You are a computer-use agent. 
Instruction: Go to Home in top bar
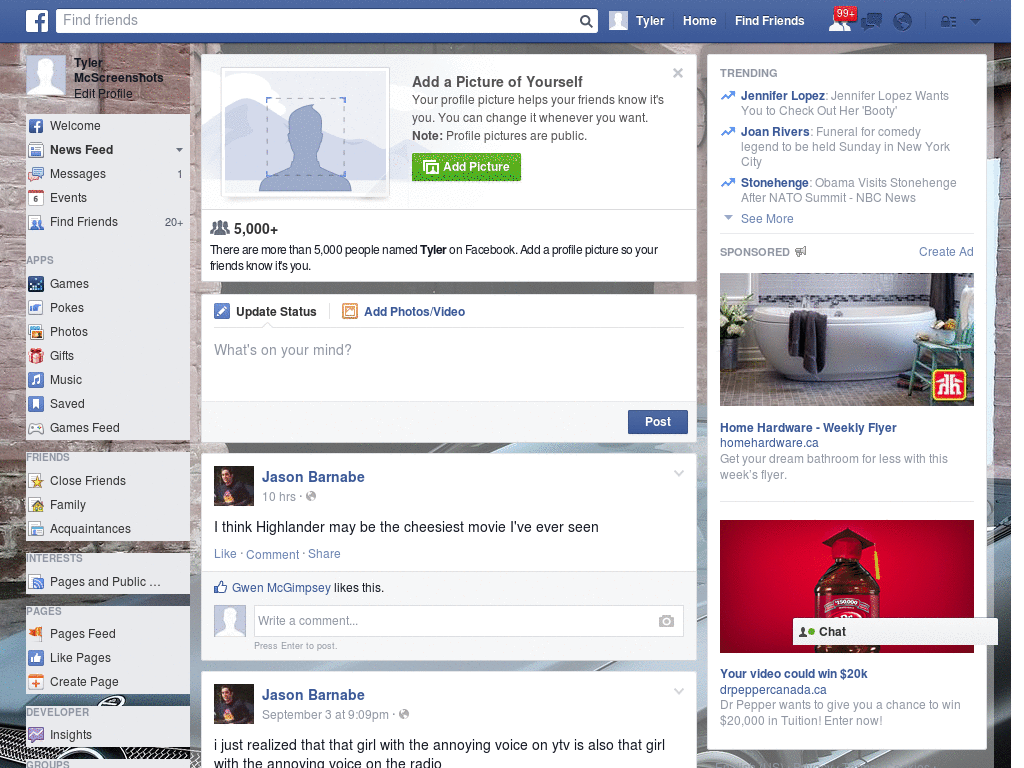pos(699,21)
